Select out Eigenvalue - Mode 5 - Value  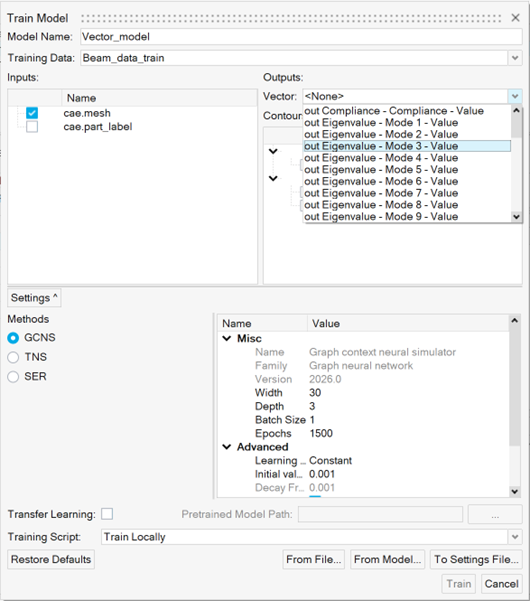pos(407,170)
